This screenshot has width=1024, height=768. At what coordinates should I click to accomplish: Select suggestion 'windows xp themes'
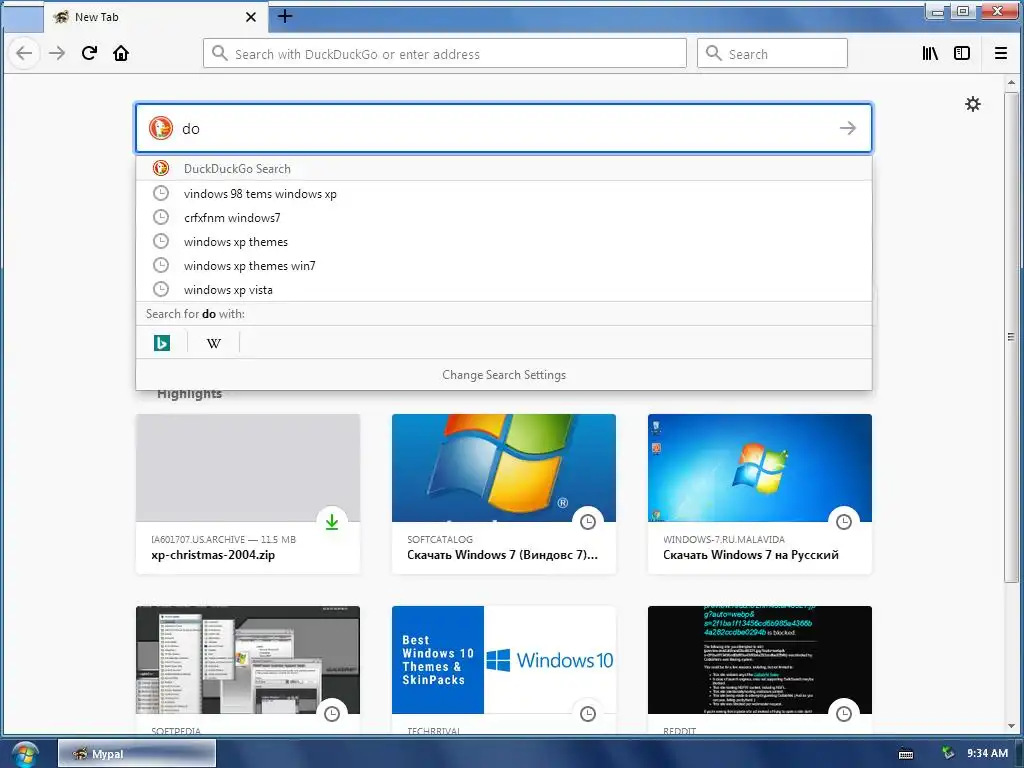click(x=504, y=242)
